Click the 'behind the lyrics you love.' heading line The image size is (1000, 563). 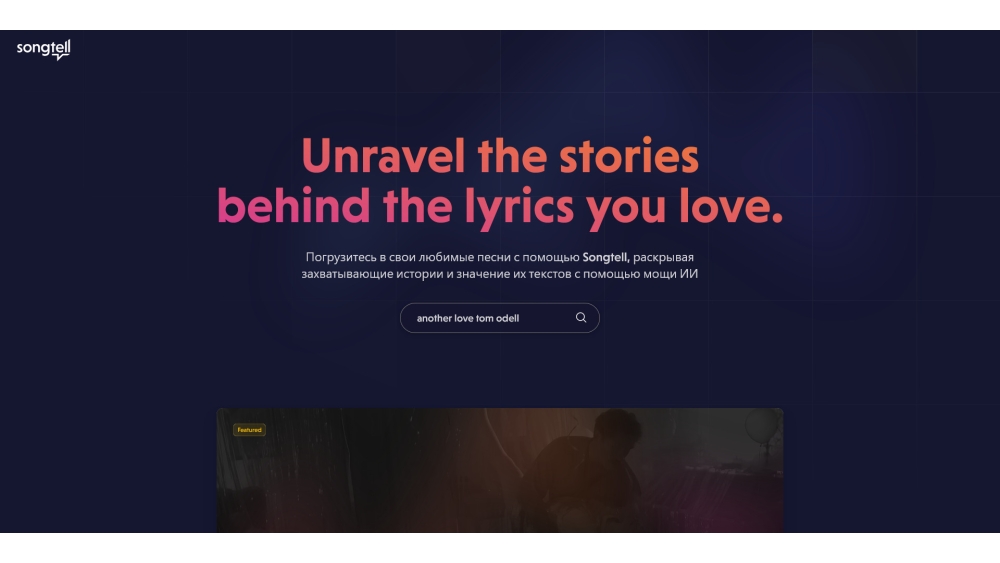coord(500,207)
